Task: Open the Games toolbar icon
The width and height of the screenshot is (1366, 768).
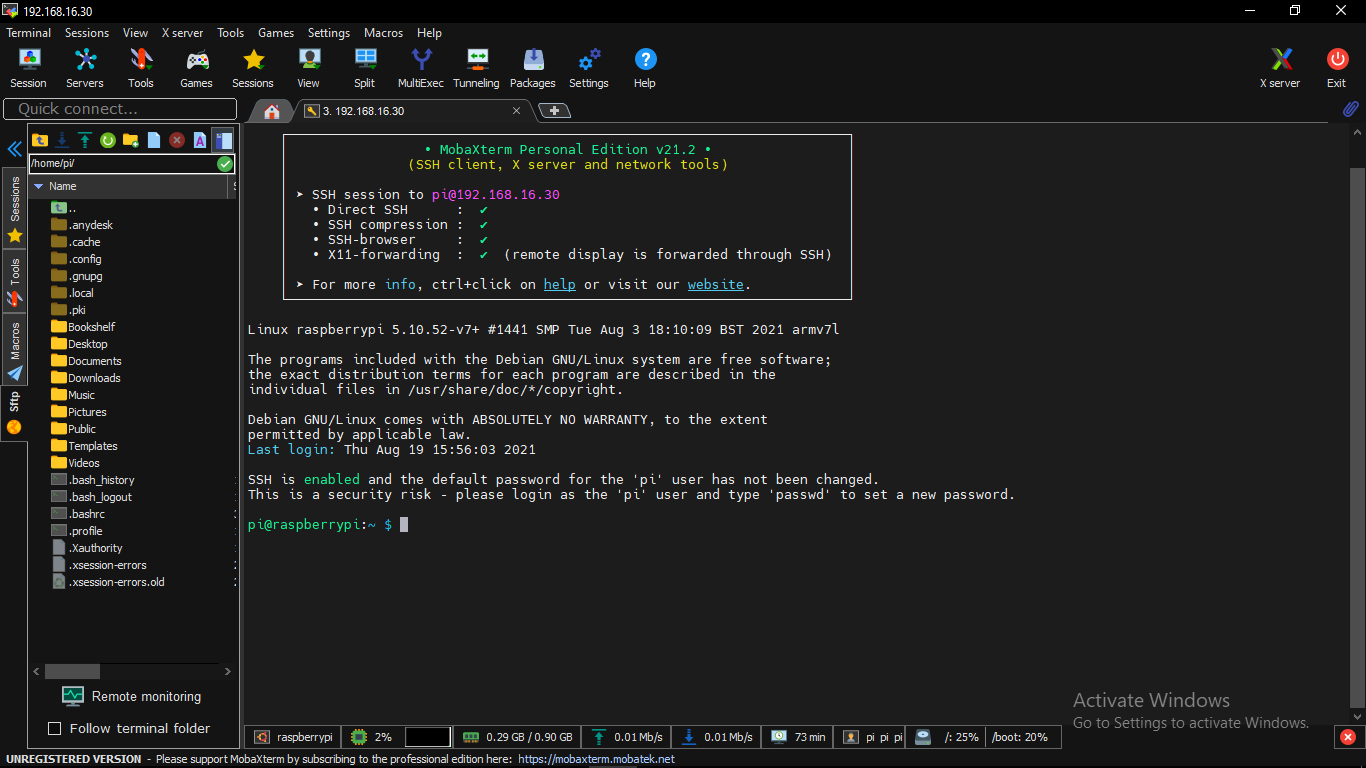Action: 196,68
